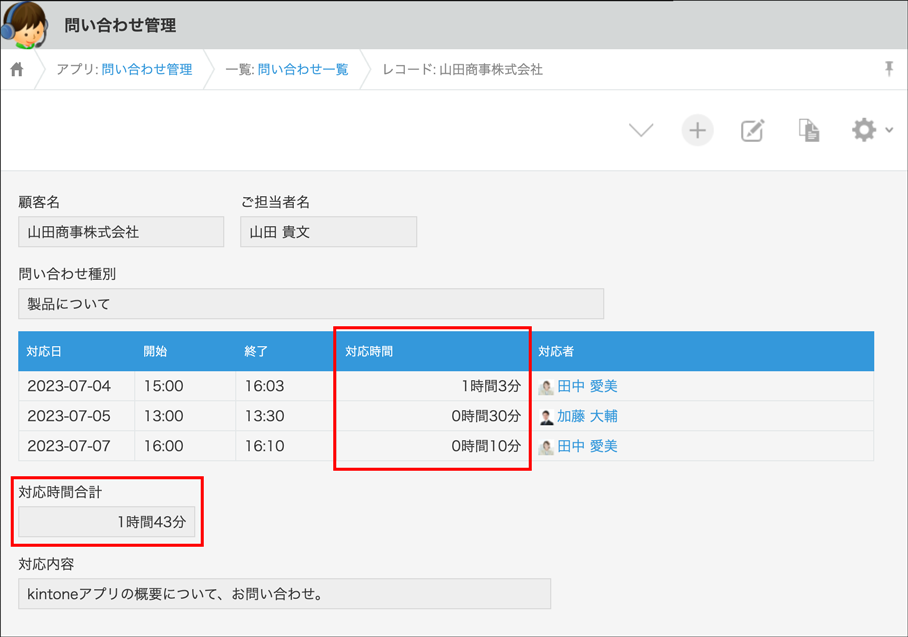Select the 対応内容 text field
The image size is (908, 637).
[x=283, y=593]
